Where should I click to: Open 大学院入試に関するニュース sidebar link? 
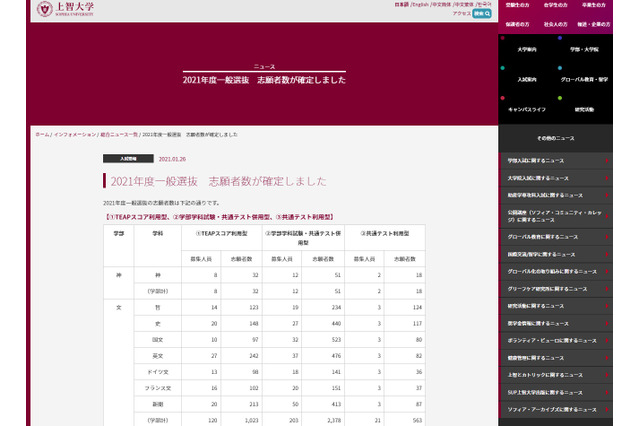(x=556, y=178)
